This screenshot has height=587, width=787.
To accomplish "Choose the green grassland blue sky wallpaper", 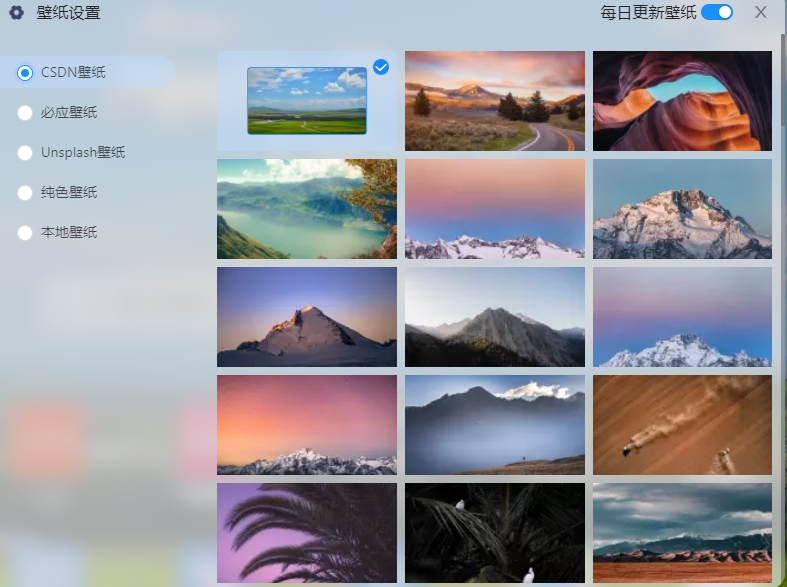I will 307,101.
